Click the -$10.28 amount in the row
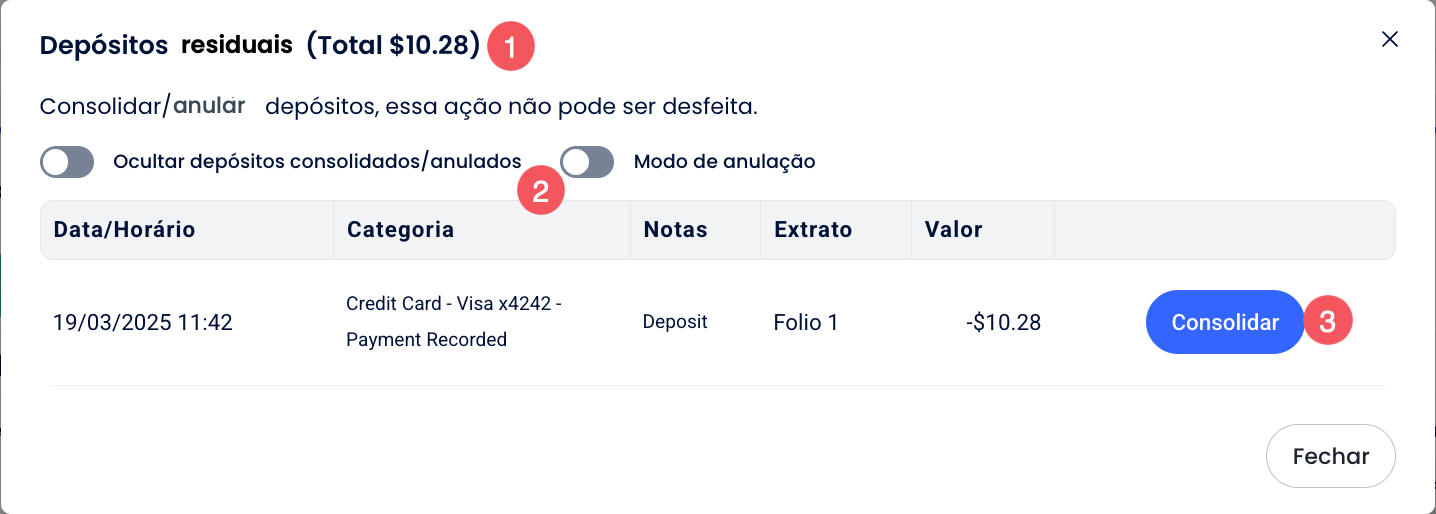 click(x=1002, y=323)
